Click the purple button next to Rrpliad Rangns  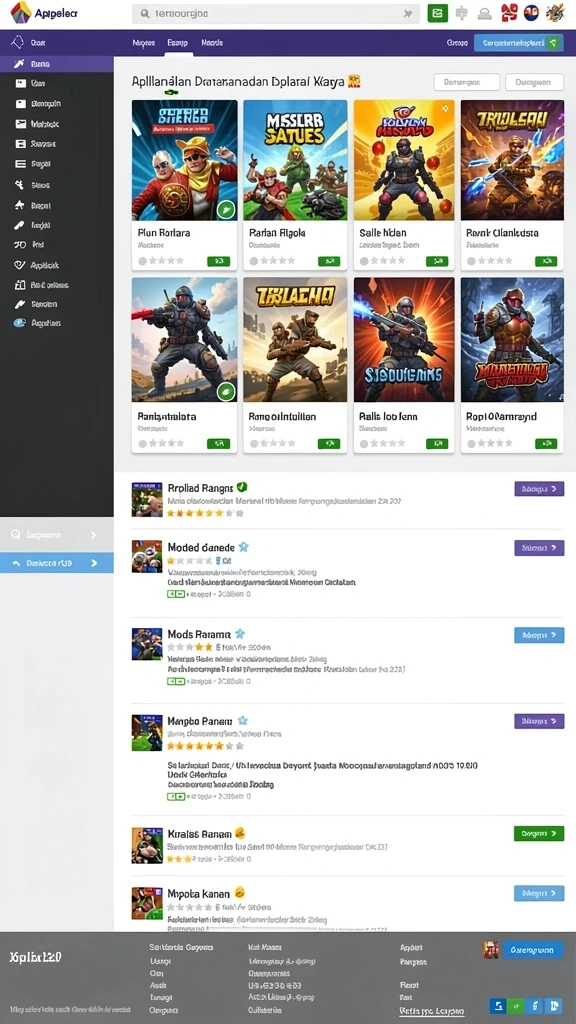tap(539, 488)
